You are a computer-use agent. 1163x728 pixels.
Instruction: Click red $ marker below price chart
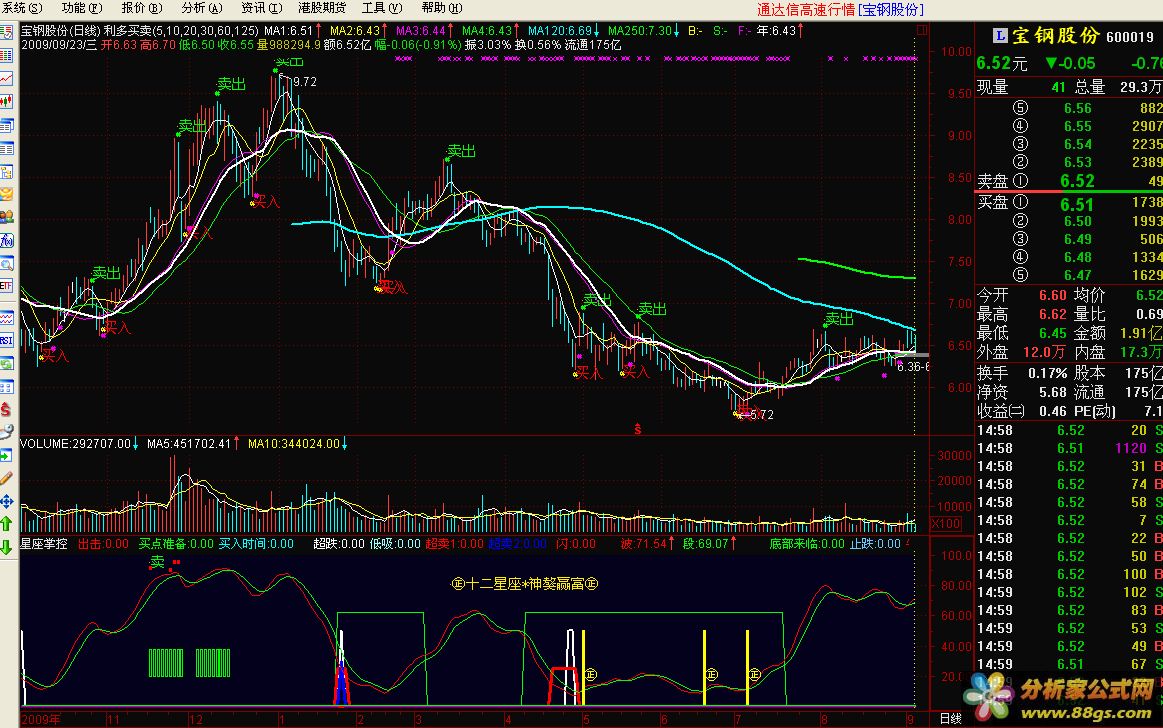(x=638, y=428)
